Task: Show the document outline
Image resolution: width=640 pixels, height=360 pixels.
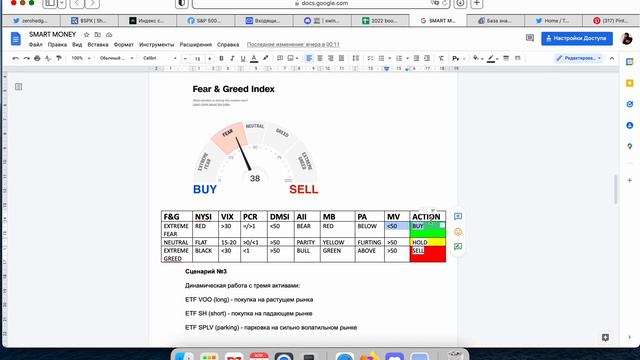Action: tap(18, 87)
